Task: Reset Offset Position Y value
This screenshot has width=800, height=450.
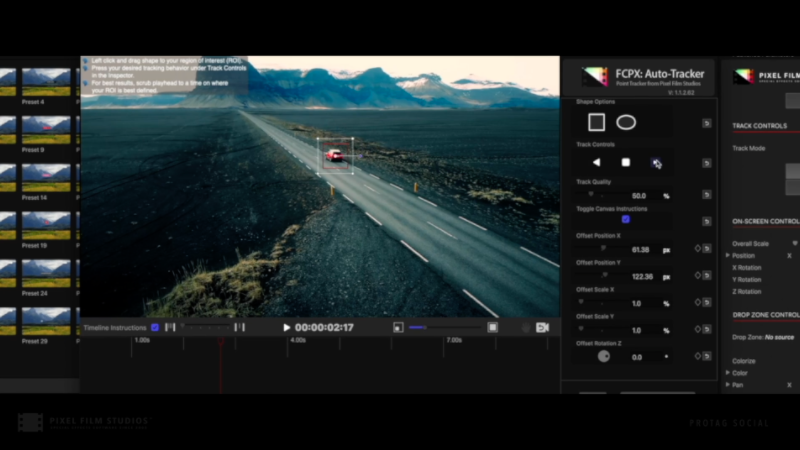Action: [x=707, y=276]
